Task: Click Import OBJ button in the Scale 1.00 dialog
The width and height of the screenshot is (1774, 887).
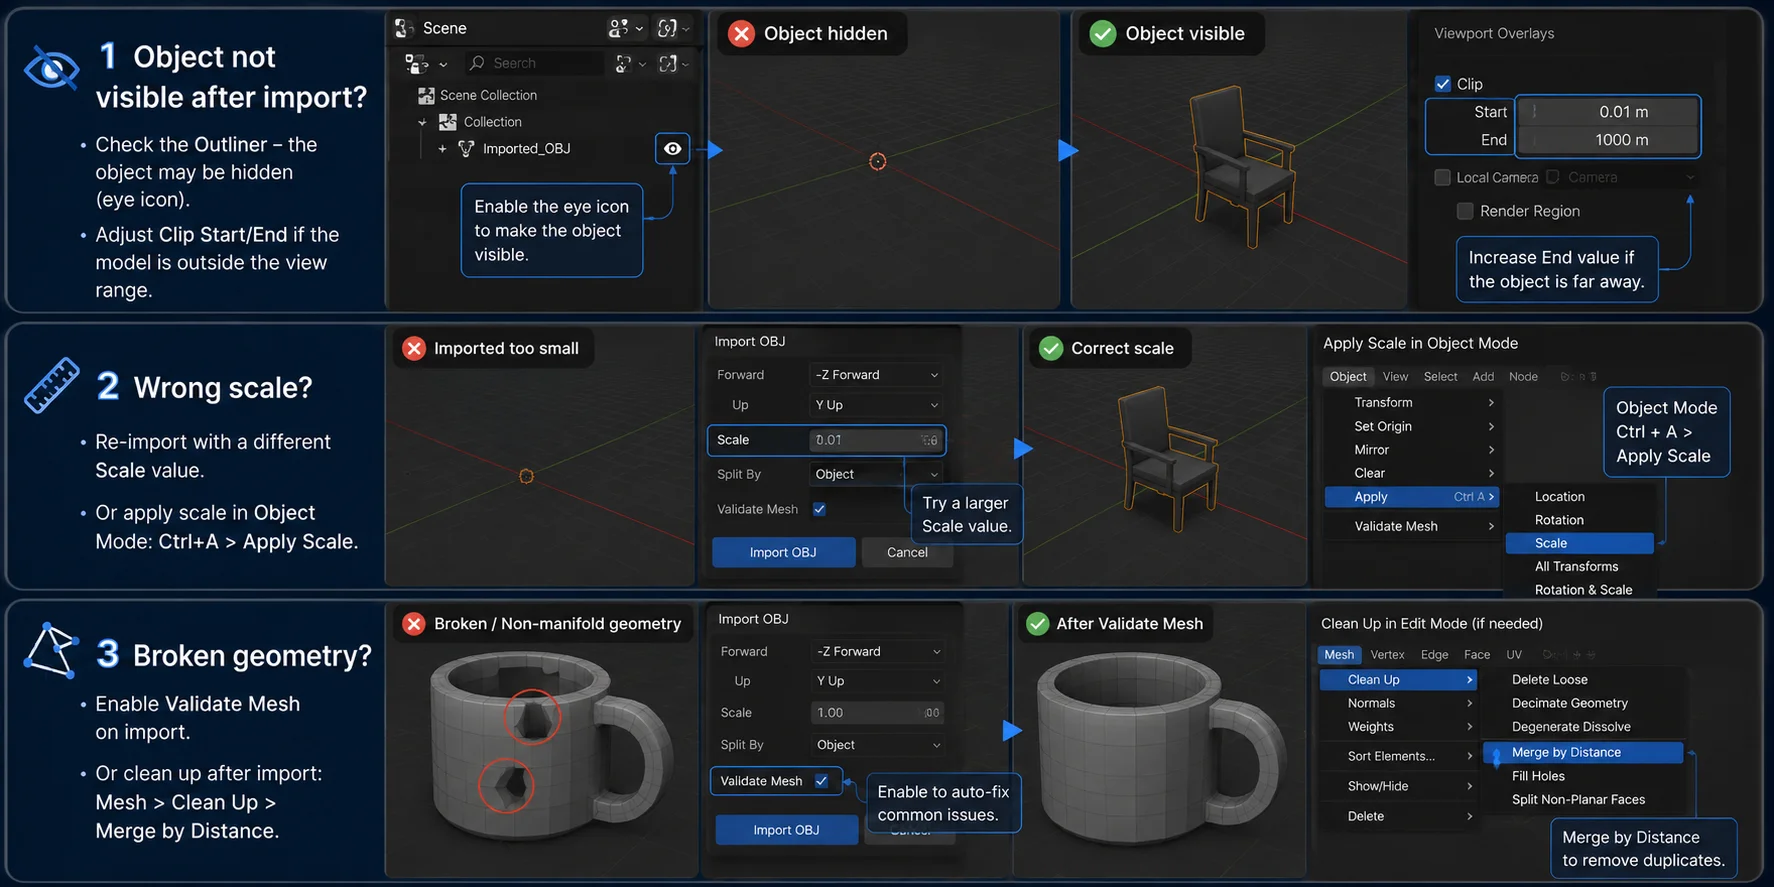Action: [x=786, y=830]
